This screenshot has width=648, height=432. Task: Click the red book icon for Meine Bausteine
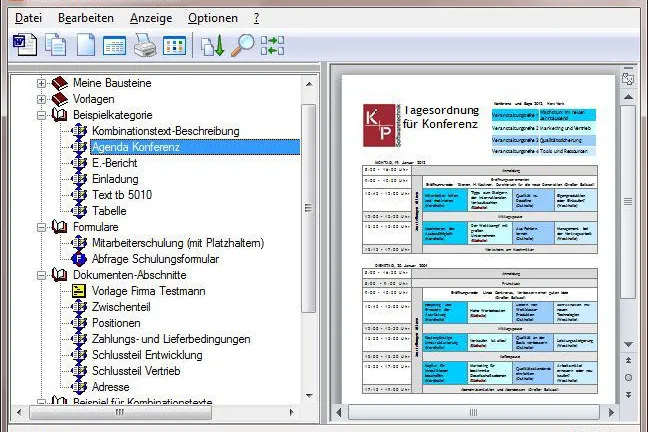(60, 83)
